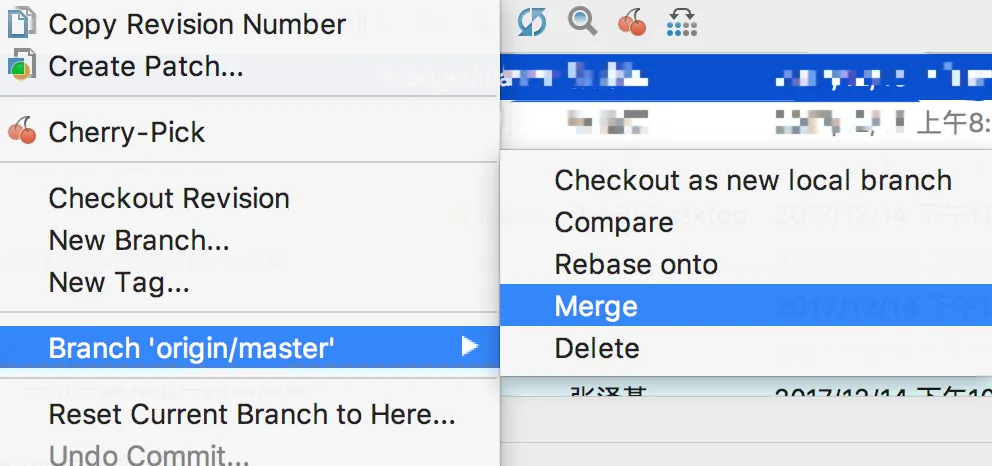Image resolution: width=992 pixels, height=466 pixels.
Task: Choose Compare in the branch submenu
Action: coord(614,222)
